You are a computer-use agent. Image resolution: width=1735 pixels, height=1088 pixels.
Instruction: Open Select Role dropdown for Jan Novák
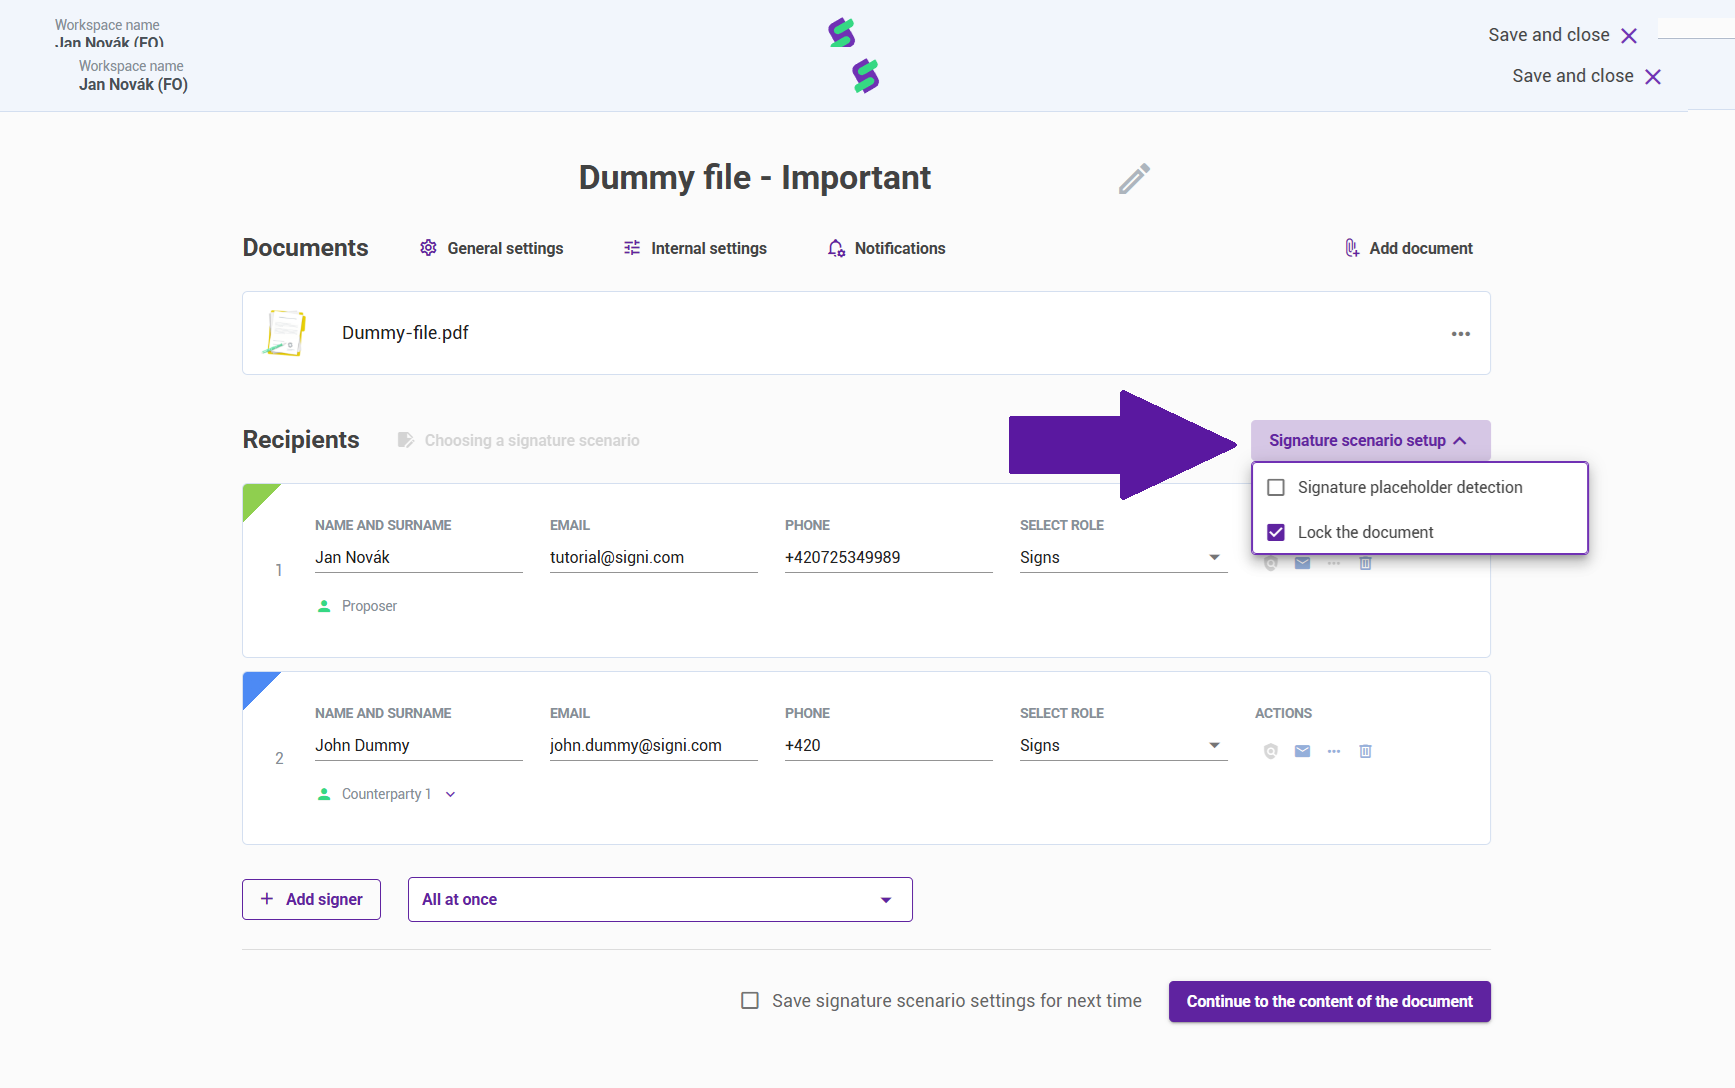1123,557
